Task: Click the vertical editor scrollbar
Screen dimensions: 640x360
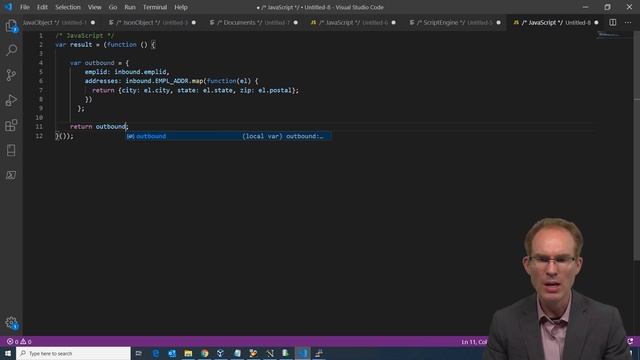Action: click(636, 145)
